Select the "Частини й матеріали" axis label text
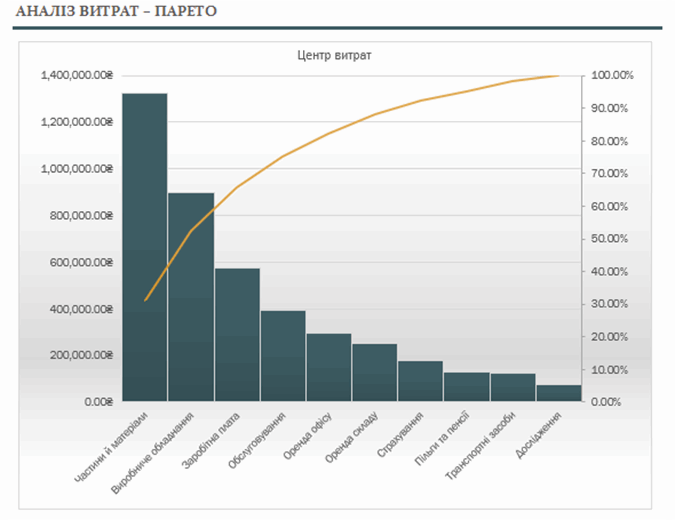 point(113,447)
